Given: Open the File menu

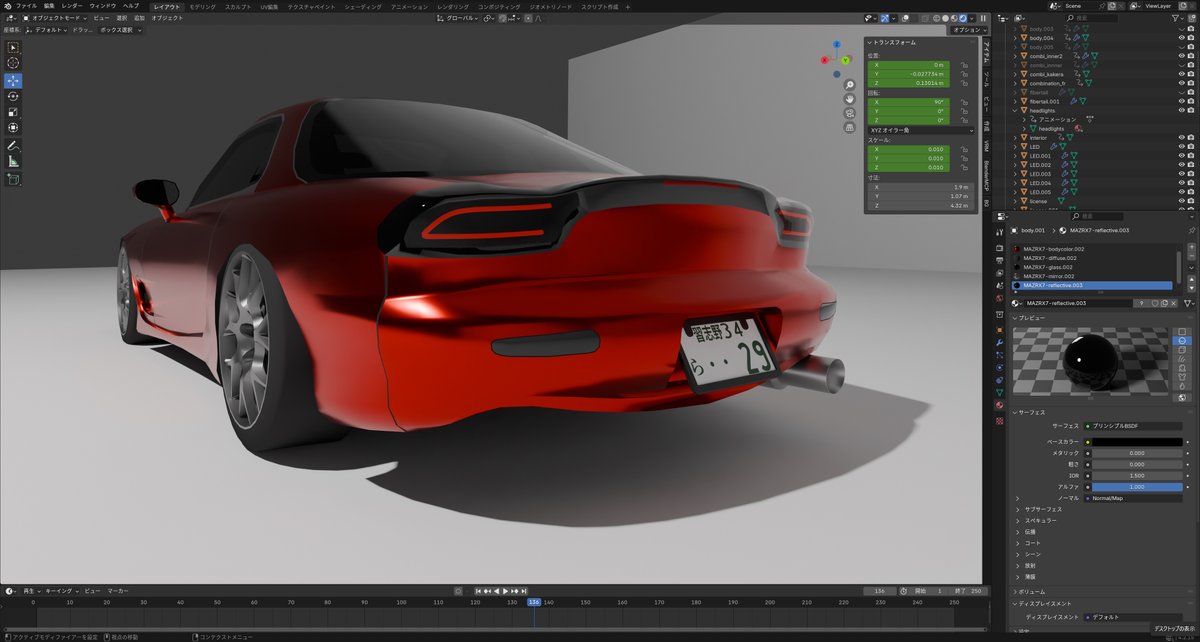Looking at the screenshot, I should (27, 6).
